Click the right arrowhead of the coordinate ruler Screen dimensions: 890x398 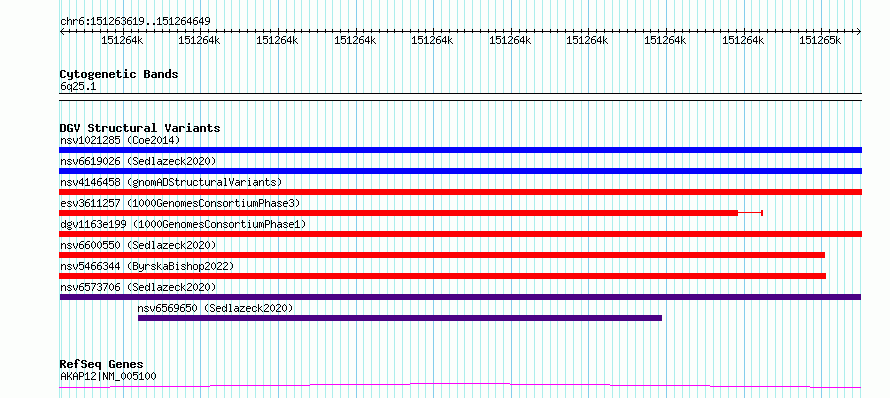click(x=859, y=32)
